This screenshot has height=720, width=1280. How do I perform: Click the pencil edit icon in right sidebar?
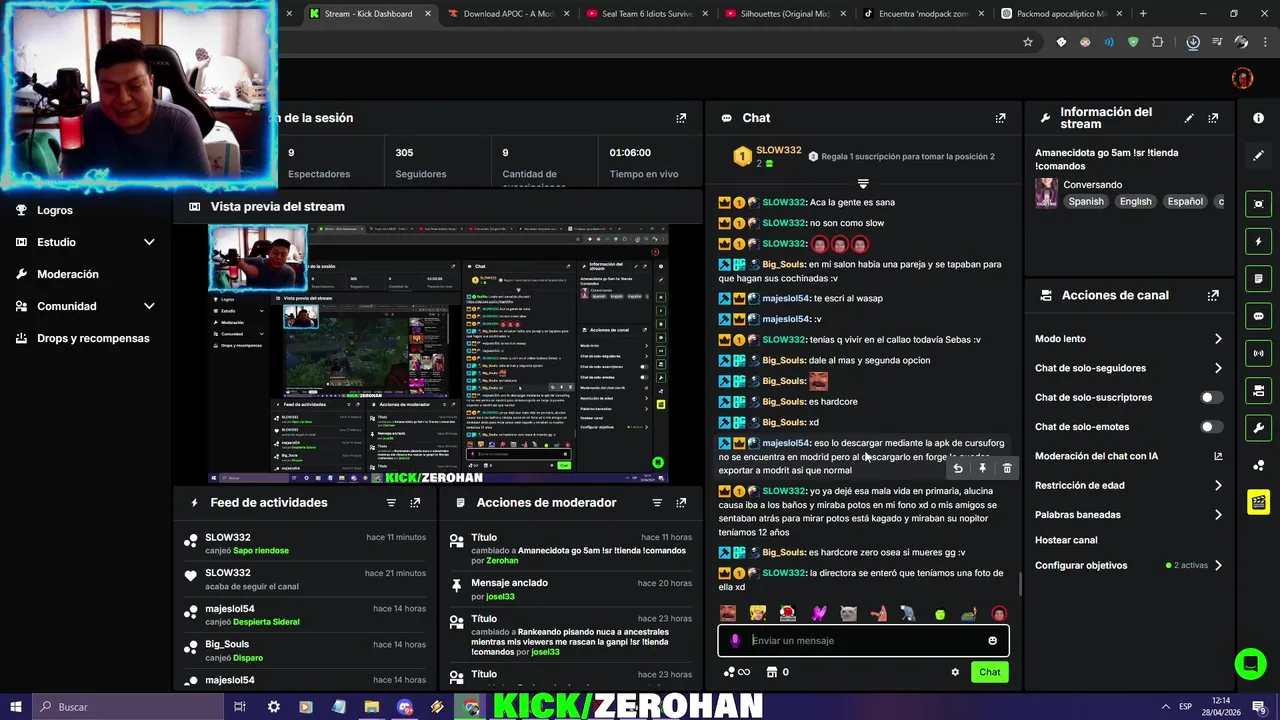(x=1258, y=155)
